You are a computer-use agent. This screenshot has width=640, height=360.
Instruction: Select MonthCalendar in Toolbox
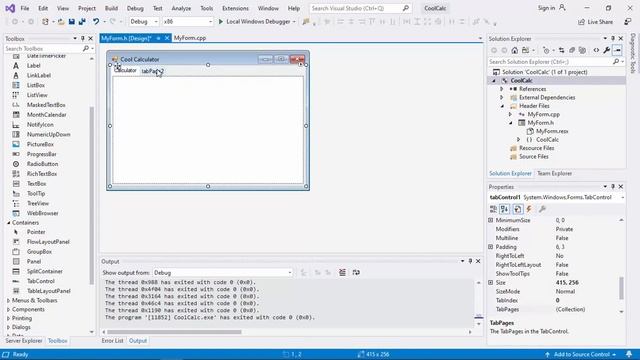coord(47,115)
